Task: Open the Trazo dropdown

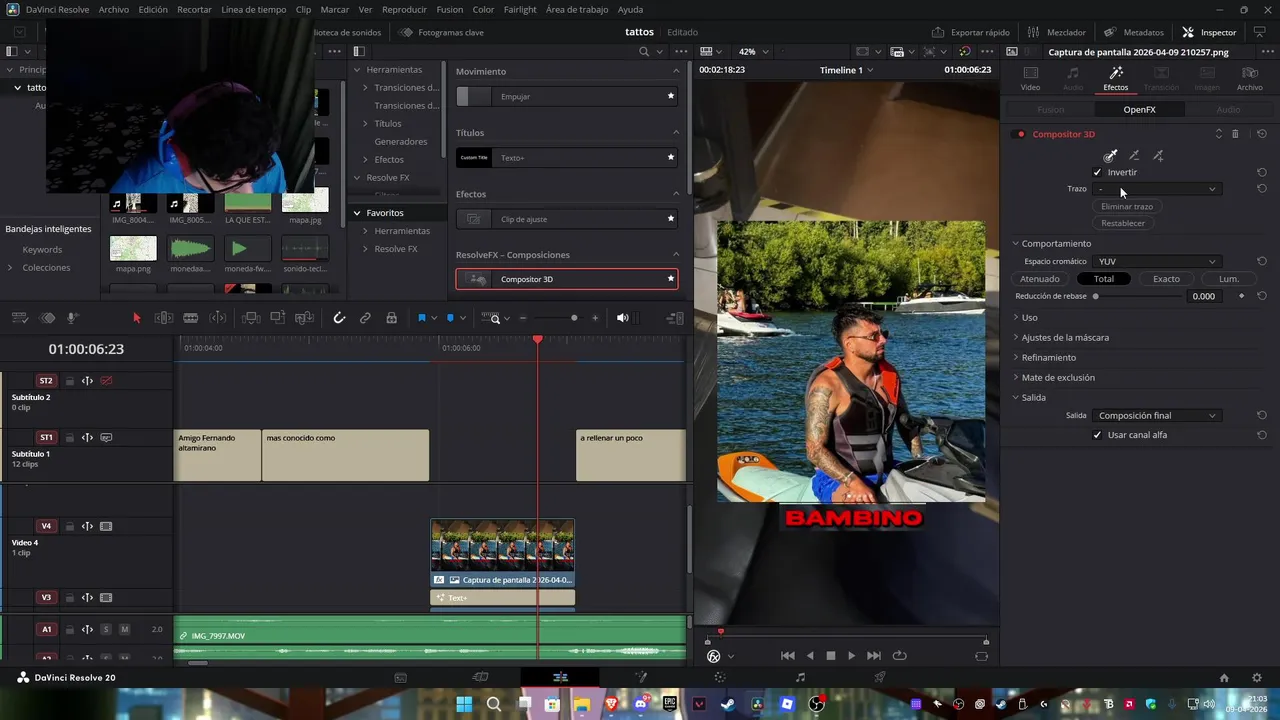Action: click(x=1157, y=189)
